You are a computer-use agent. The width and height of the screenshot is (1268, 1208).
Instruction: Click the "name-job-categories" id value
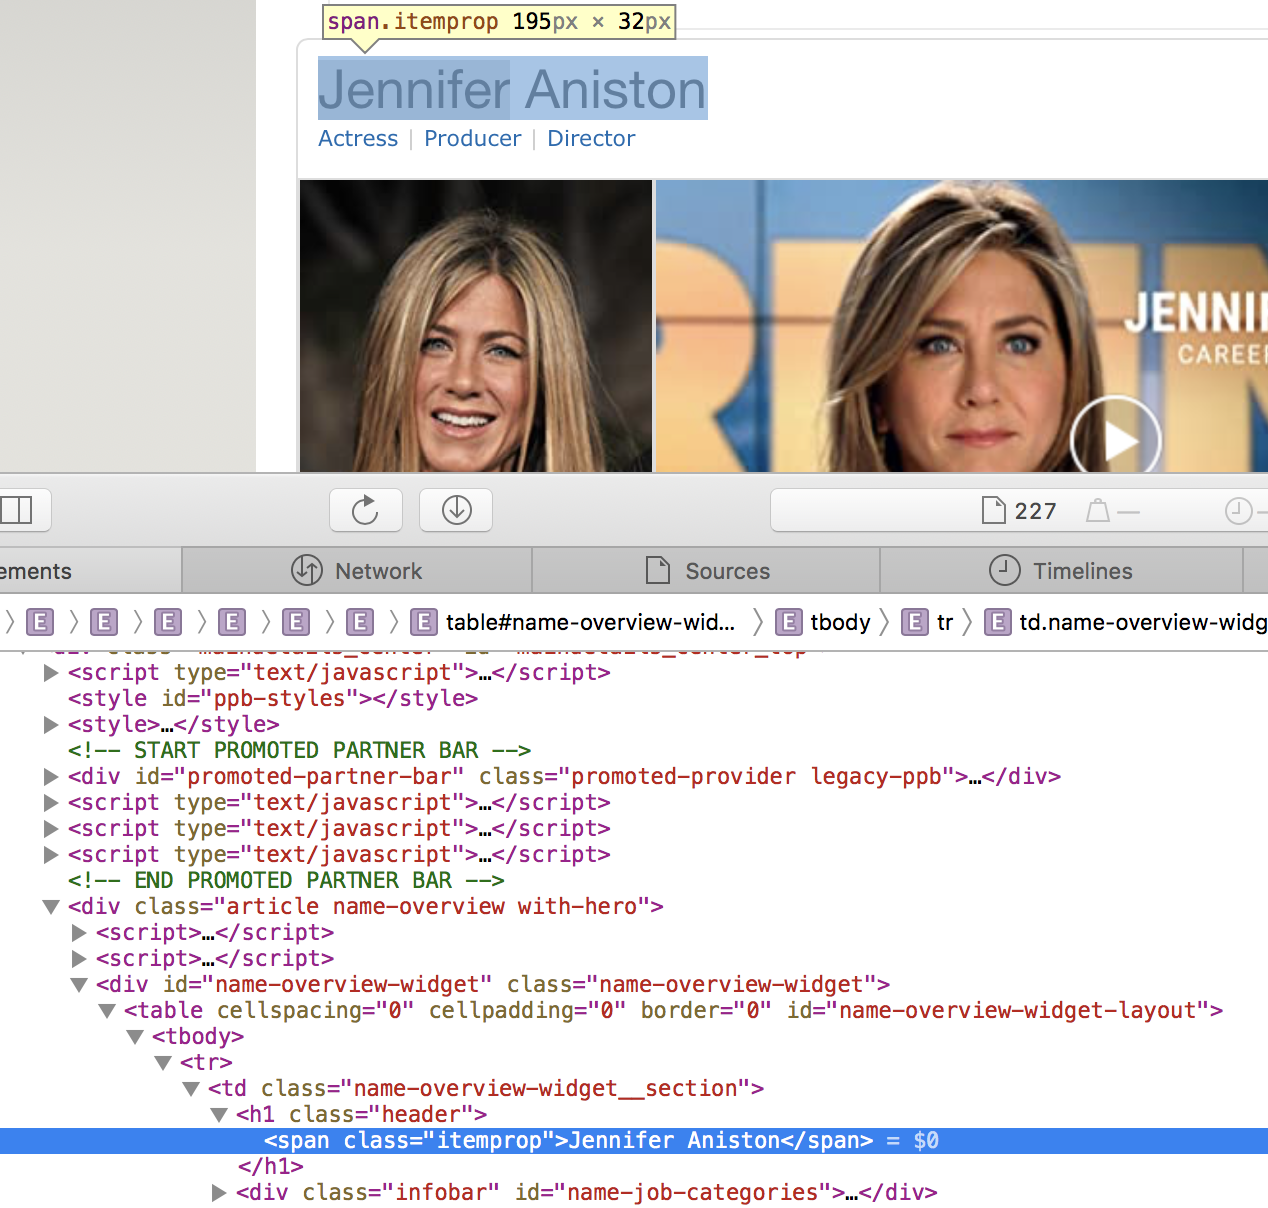693,1192
